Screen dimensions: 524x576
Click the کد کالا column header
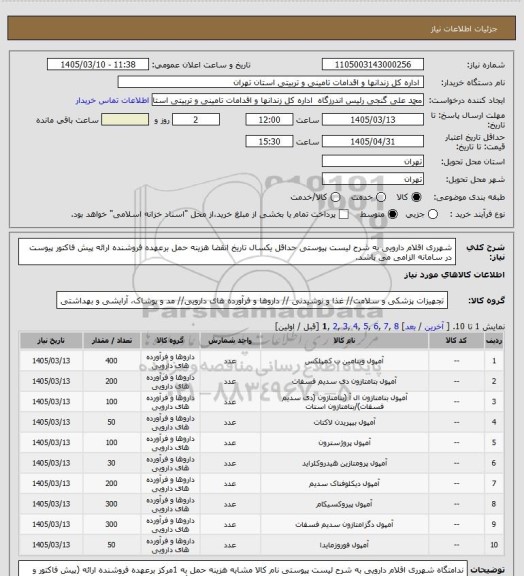(x=456, y=341)
